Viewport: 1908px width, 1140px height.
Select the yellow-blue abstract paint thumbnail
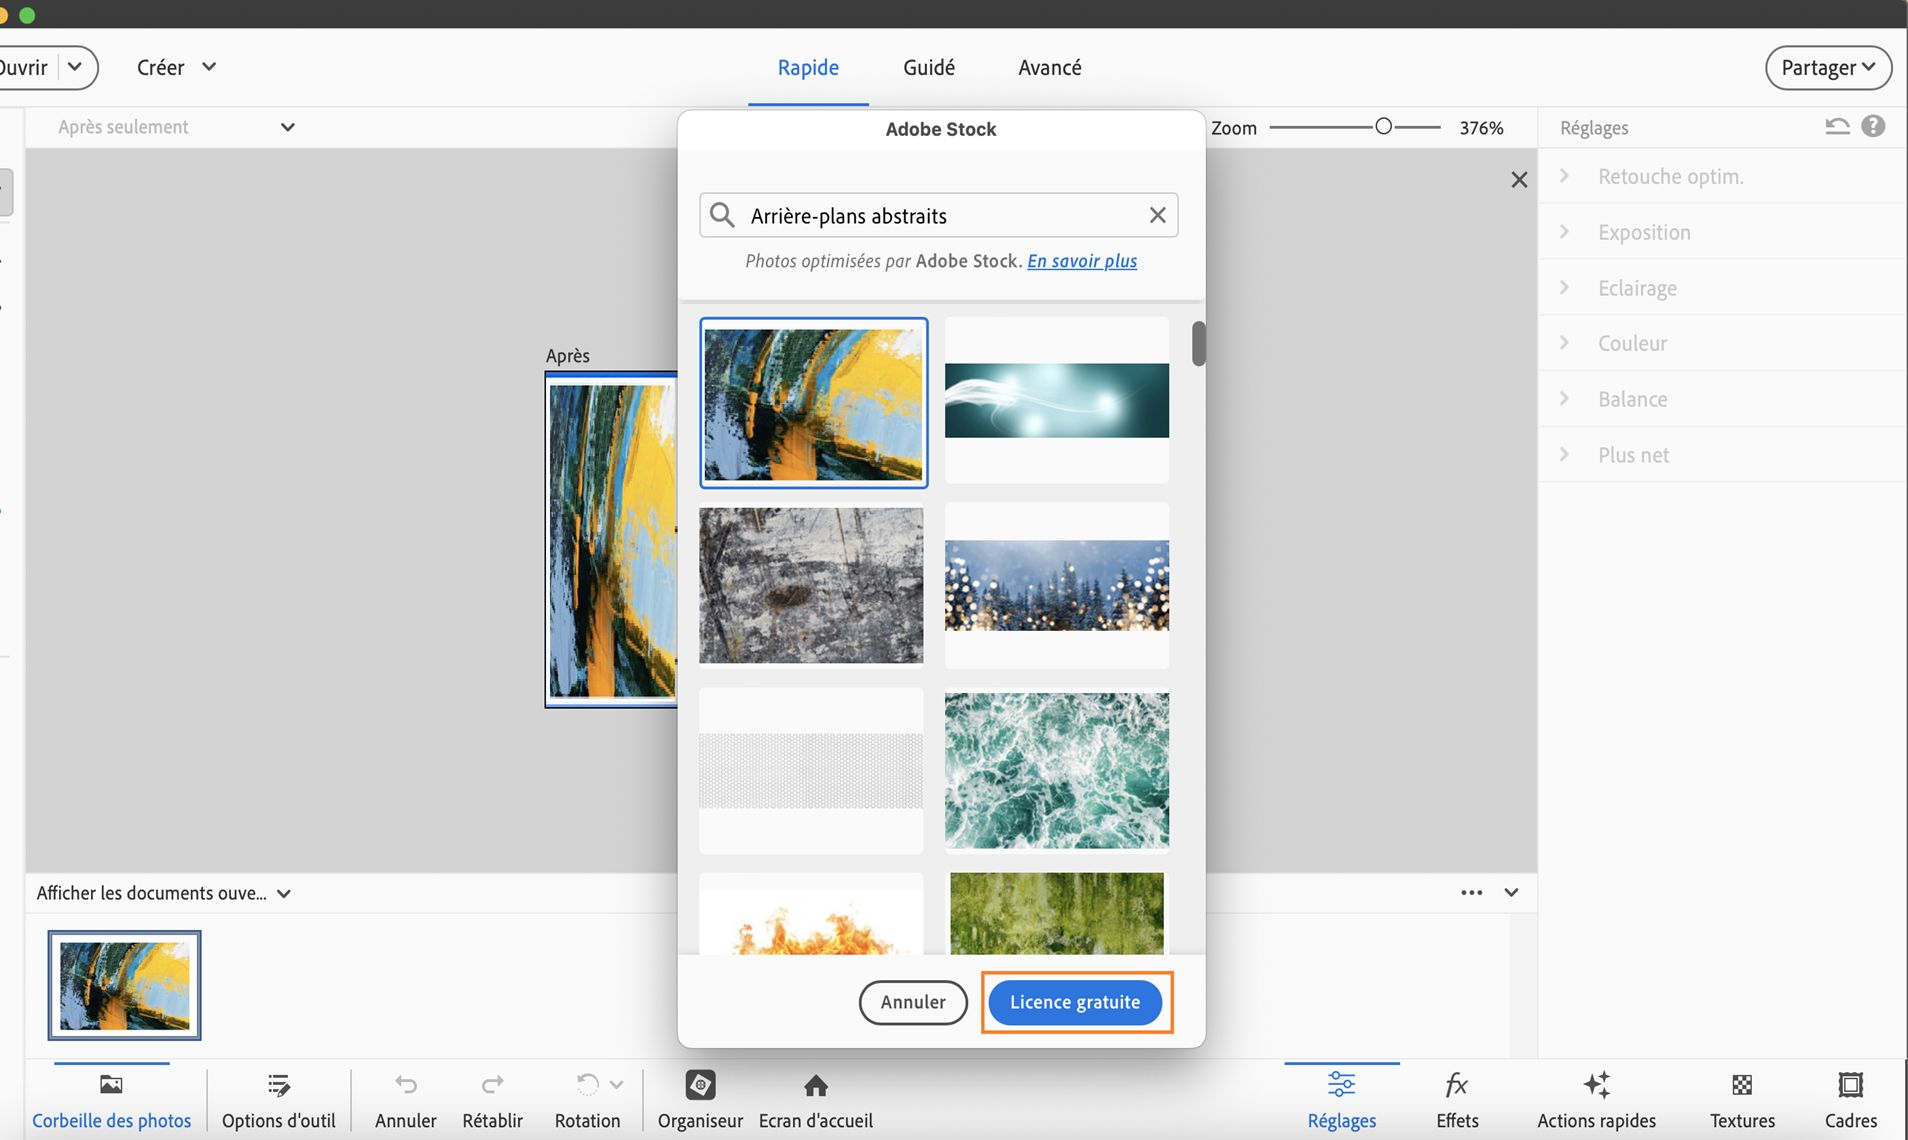pos(814,403)
